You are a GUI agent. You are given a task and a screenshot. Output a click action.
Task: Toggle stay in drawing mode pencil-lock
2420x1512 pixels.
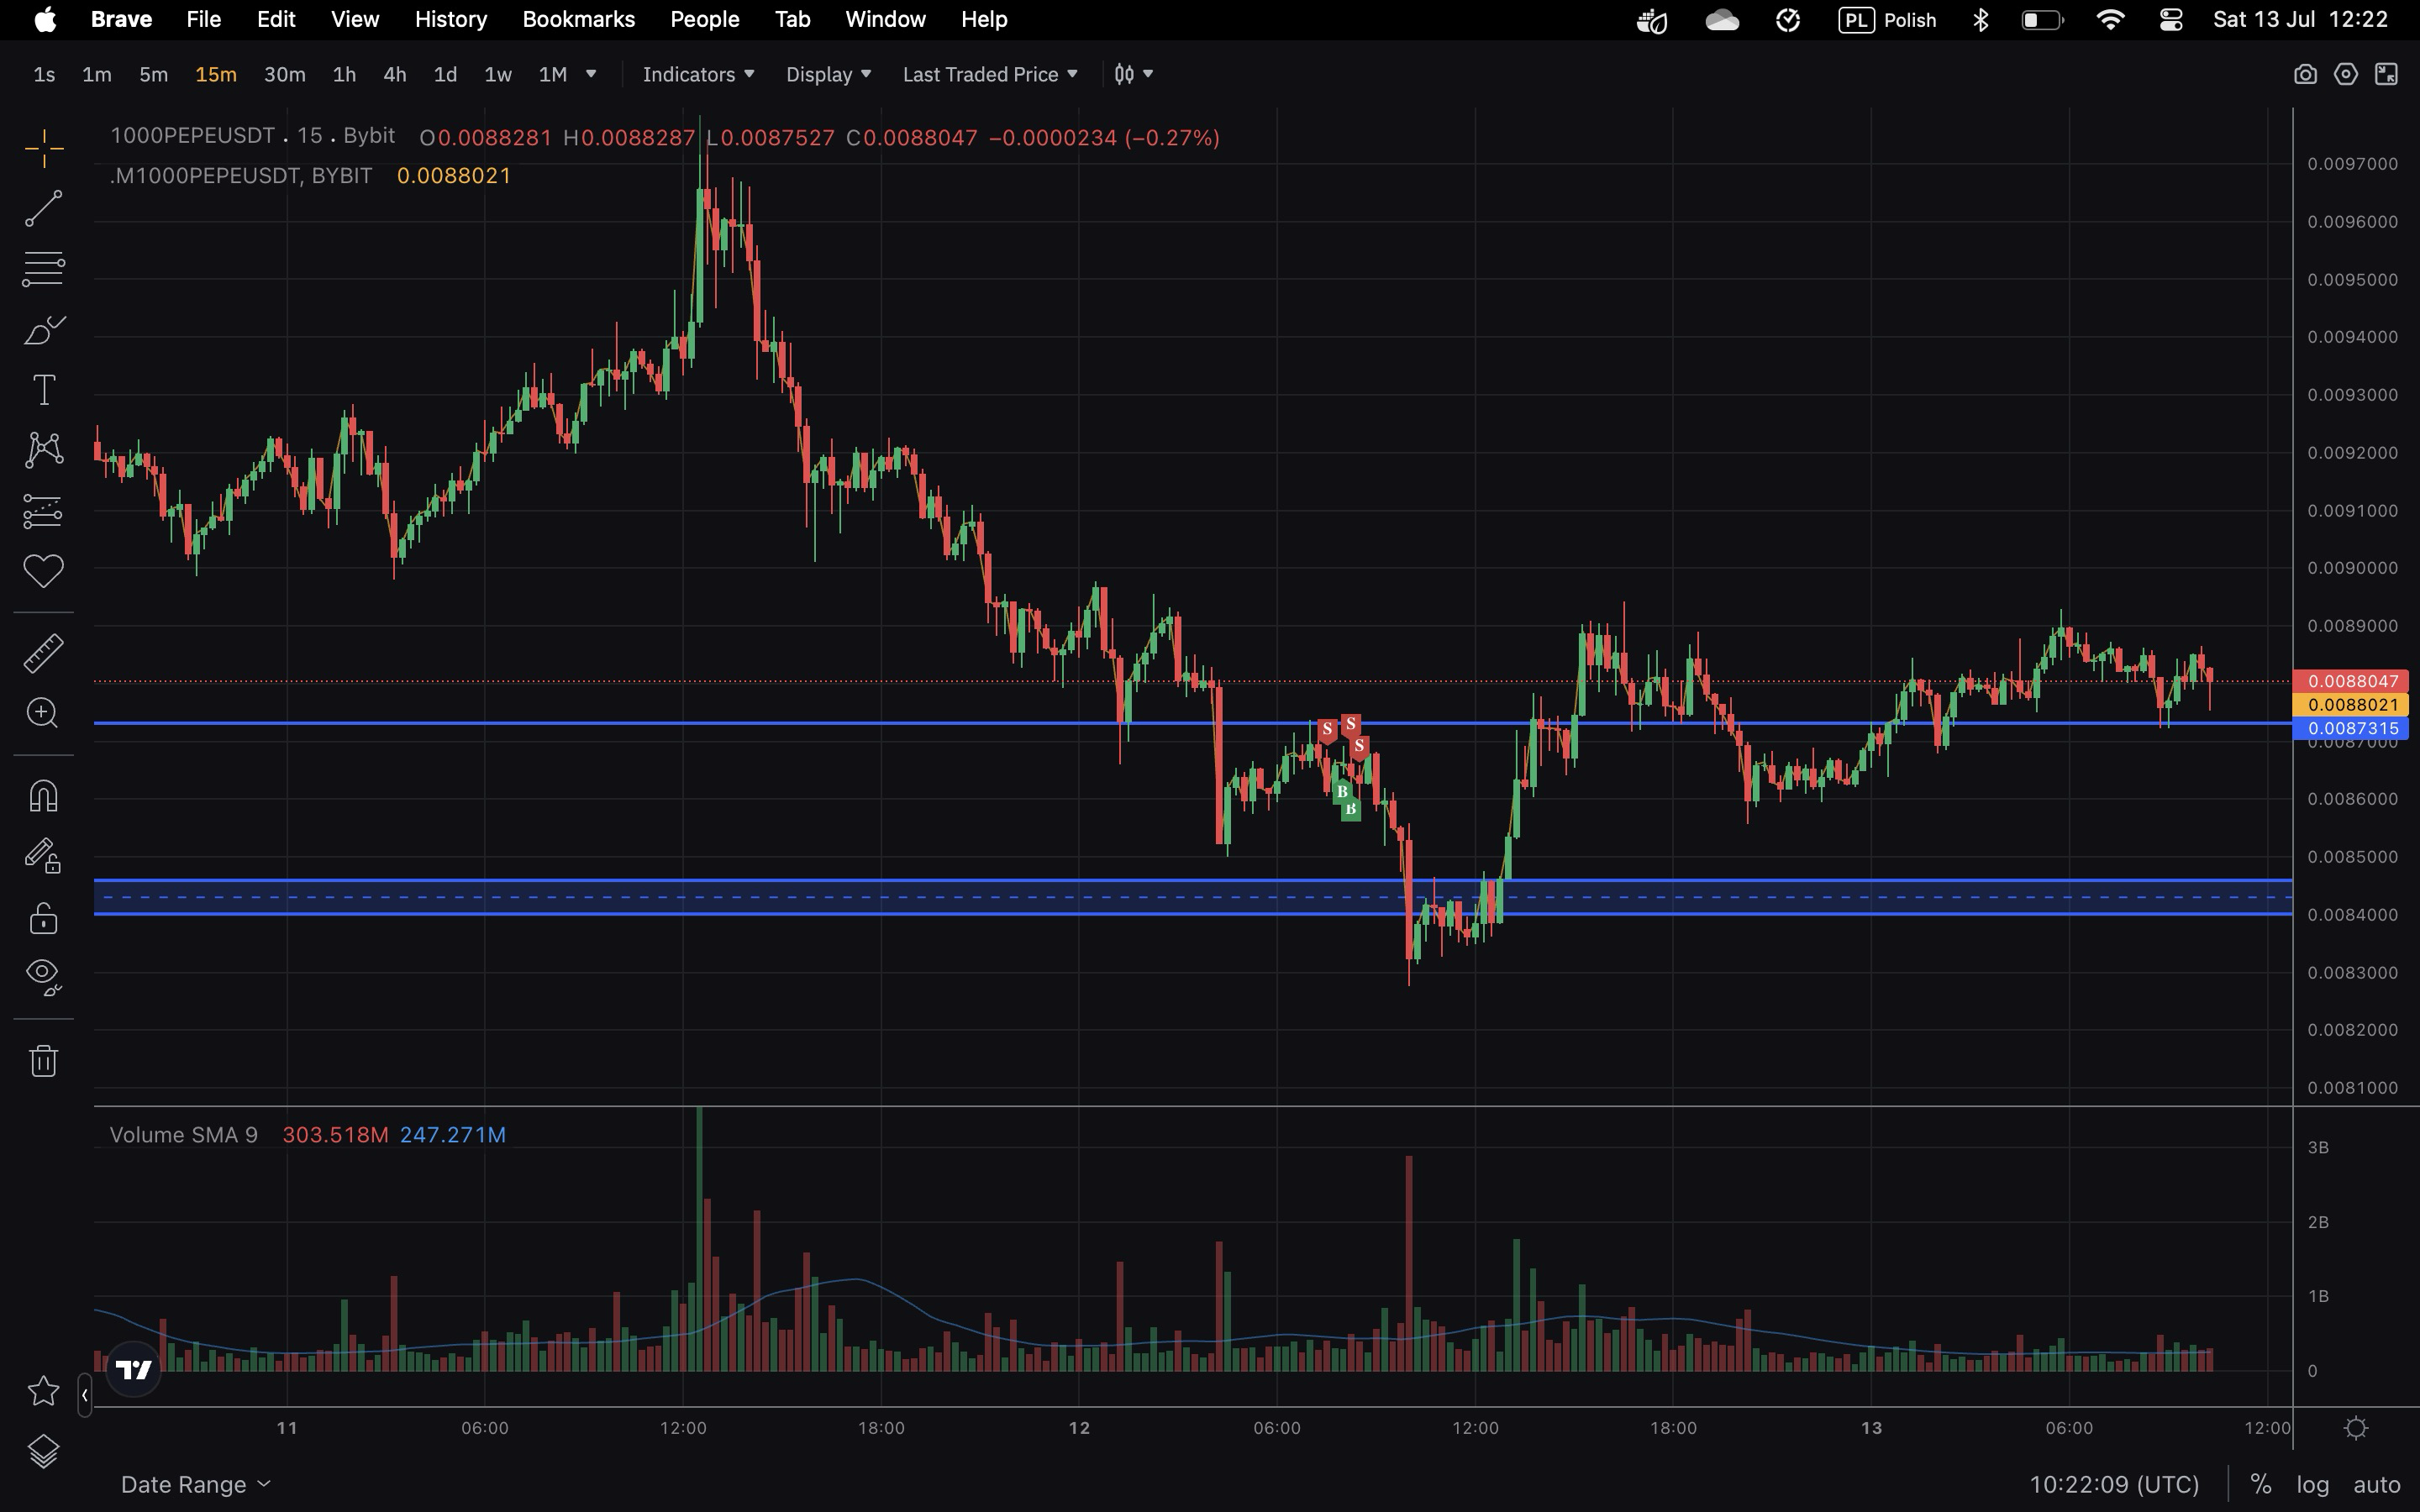click(x=44, y=856)
